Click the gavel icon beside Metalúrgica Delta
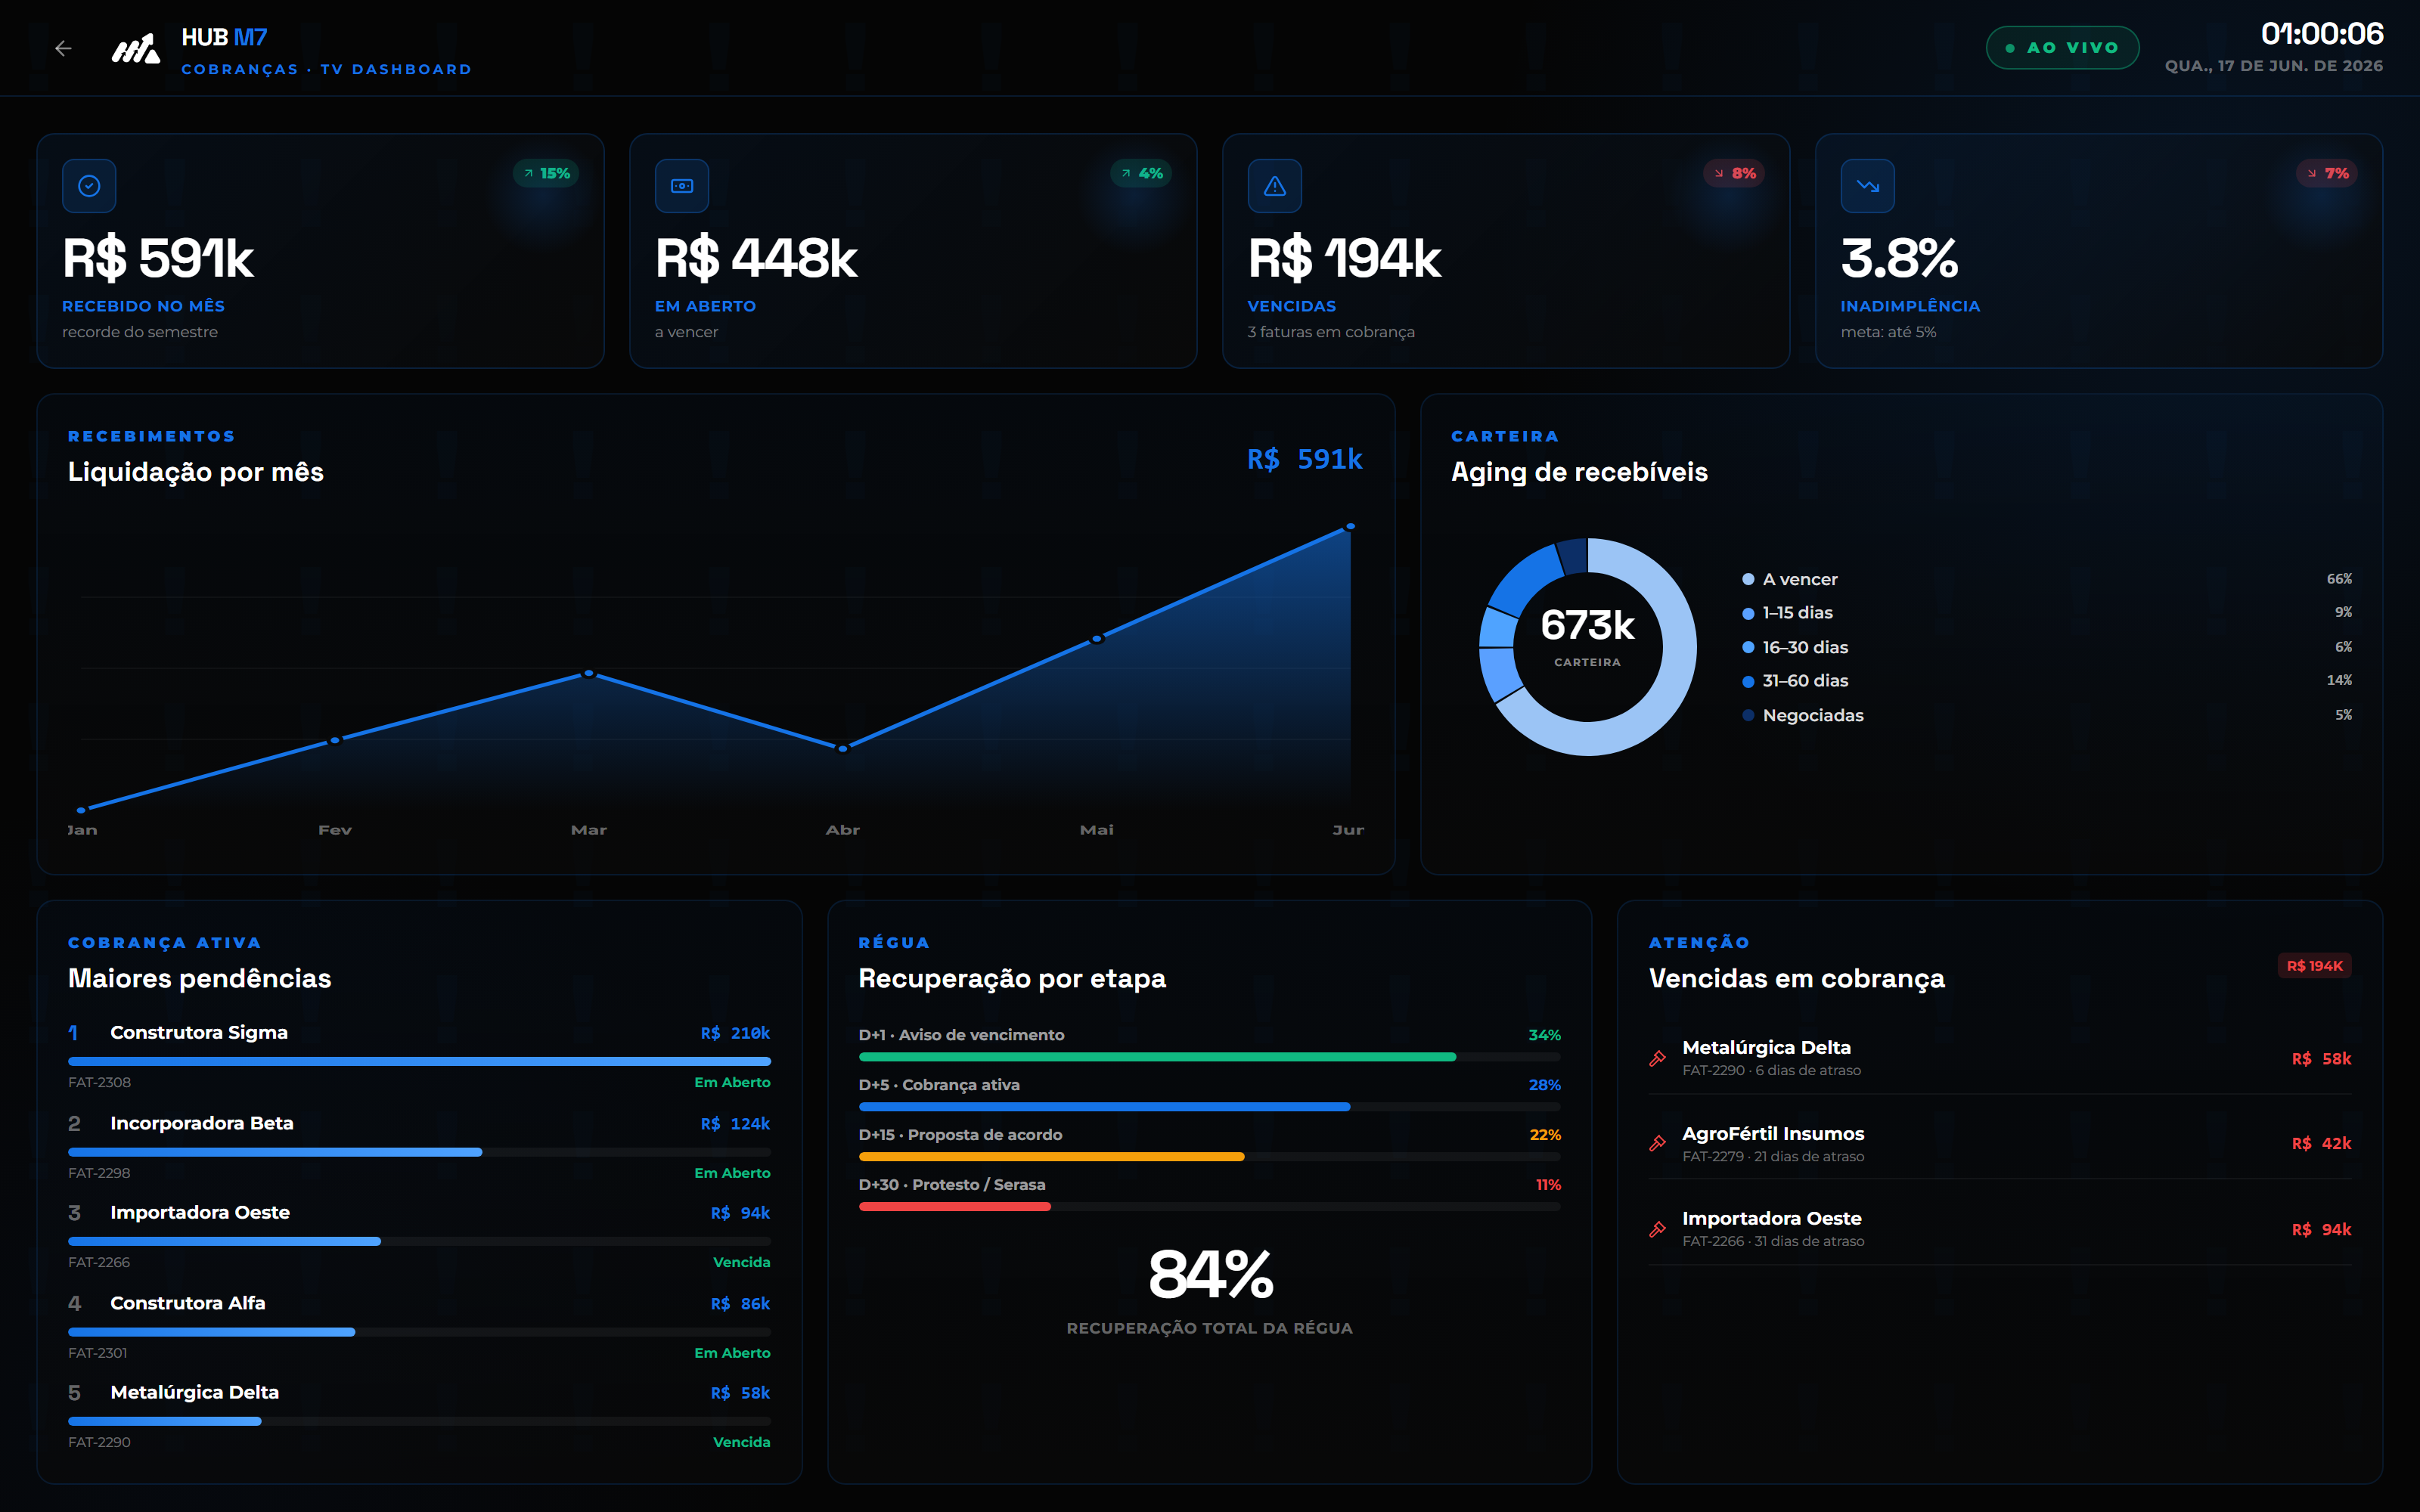 [x=1657, y=1058]
